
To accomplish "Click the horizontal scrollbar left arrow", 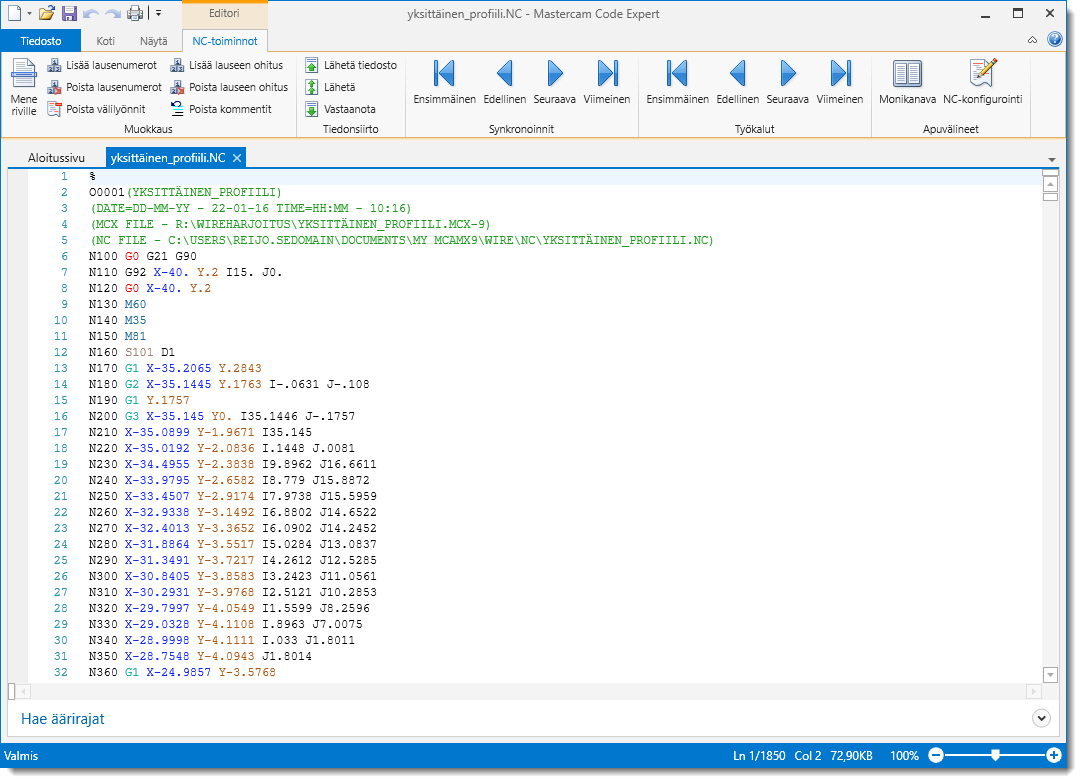I will tap(23, 691).
